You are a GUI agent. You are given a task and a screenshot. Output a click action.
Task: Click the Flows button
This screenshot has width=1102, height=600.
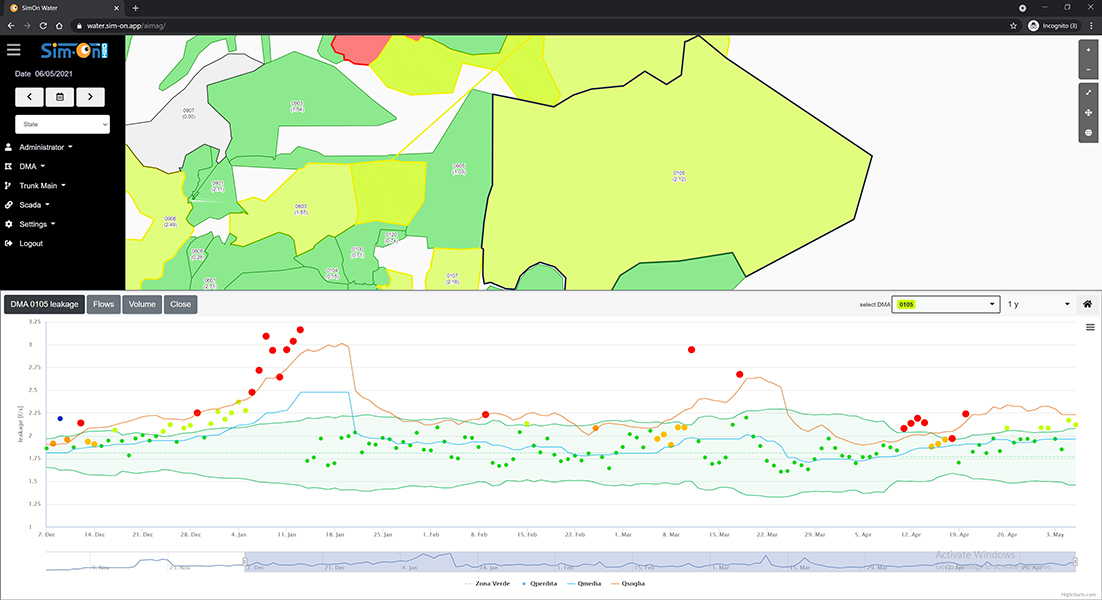(x=103, y=304)
